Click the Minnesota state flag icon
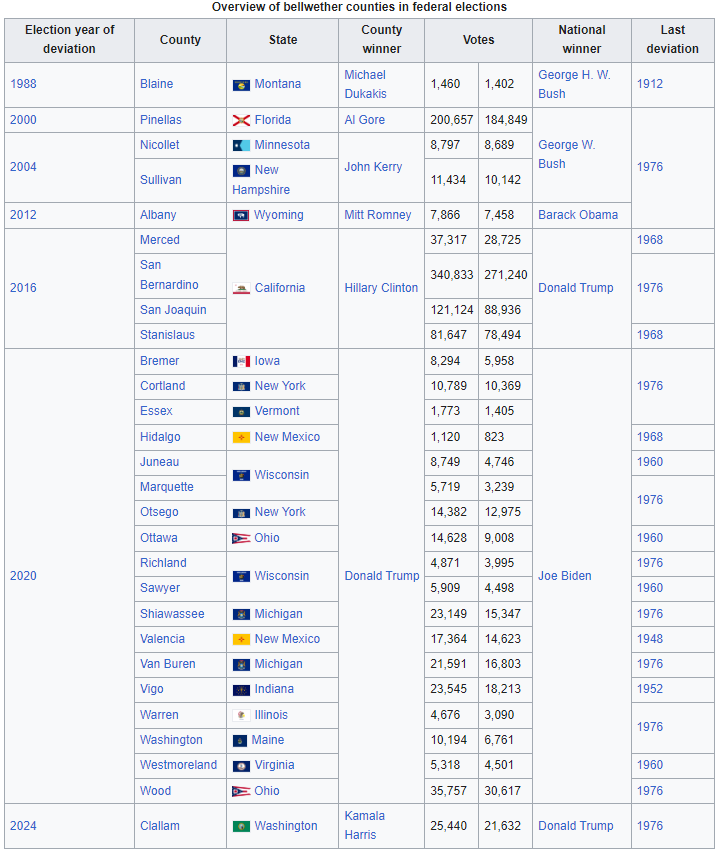The image size is (725, 851). (x=241, y=145)
